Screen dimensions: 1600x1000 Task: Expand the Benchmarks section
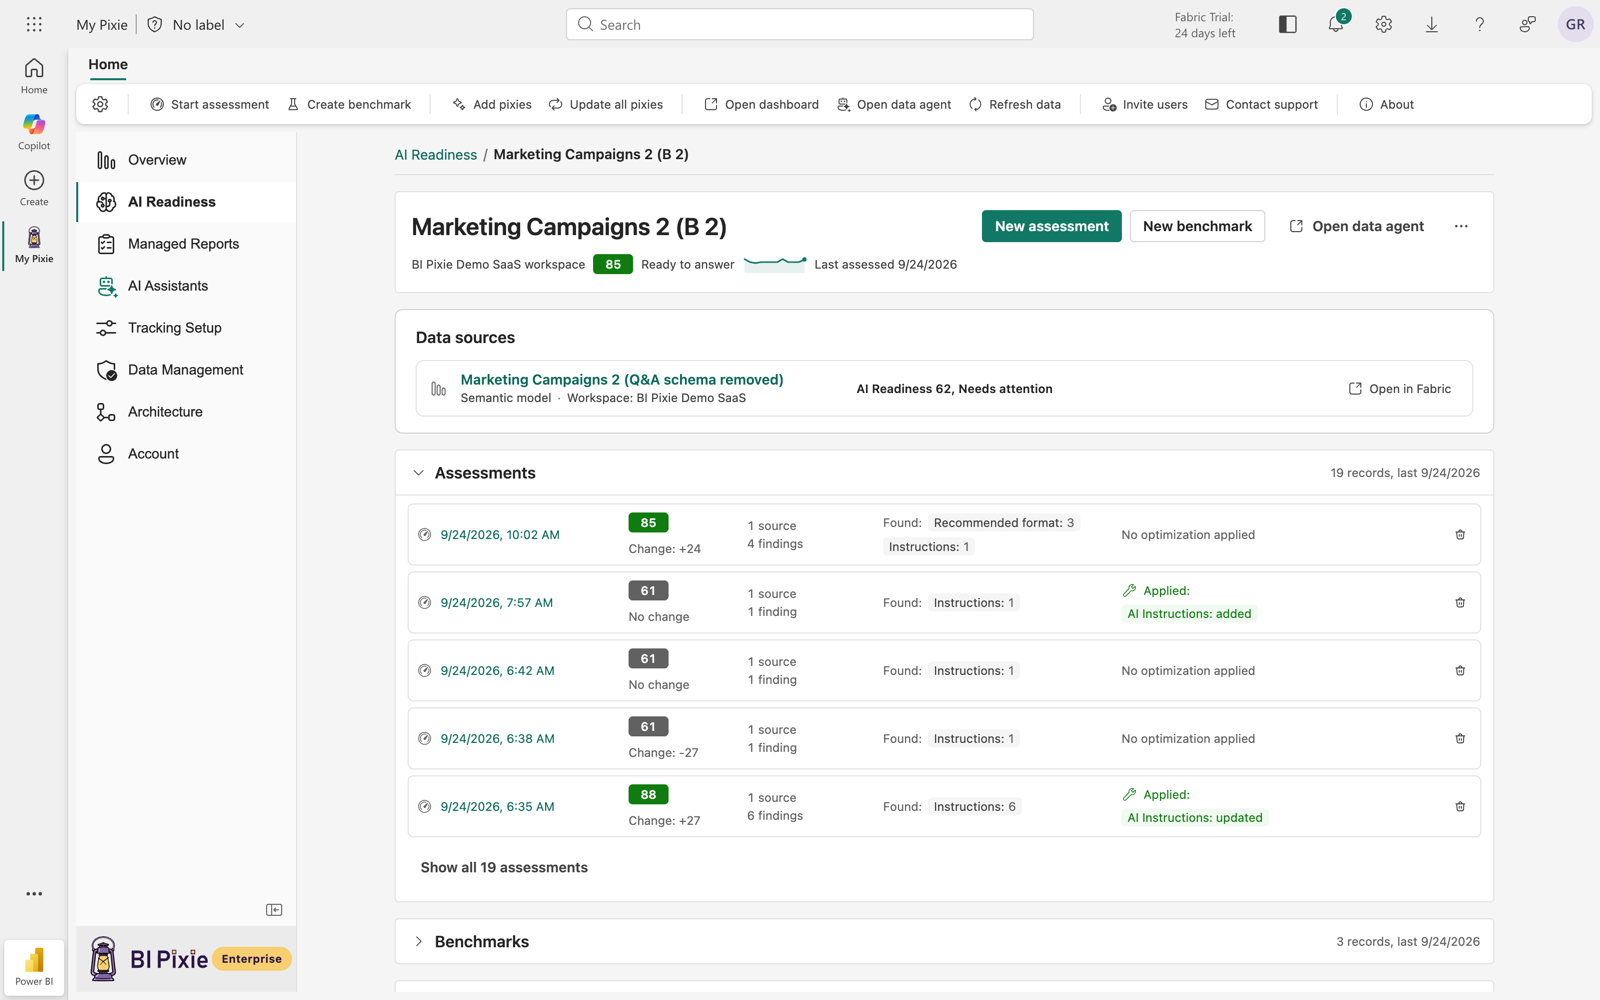(x=418, y=942)
